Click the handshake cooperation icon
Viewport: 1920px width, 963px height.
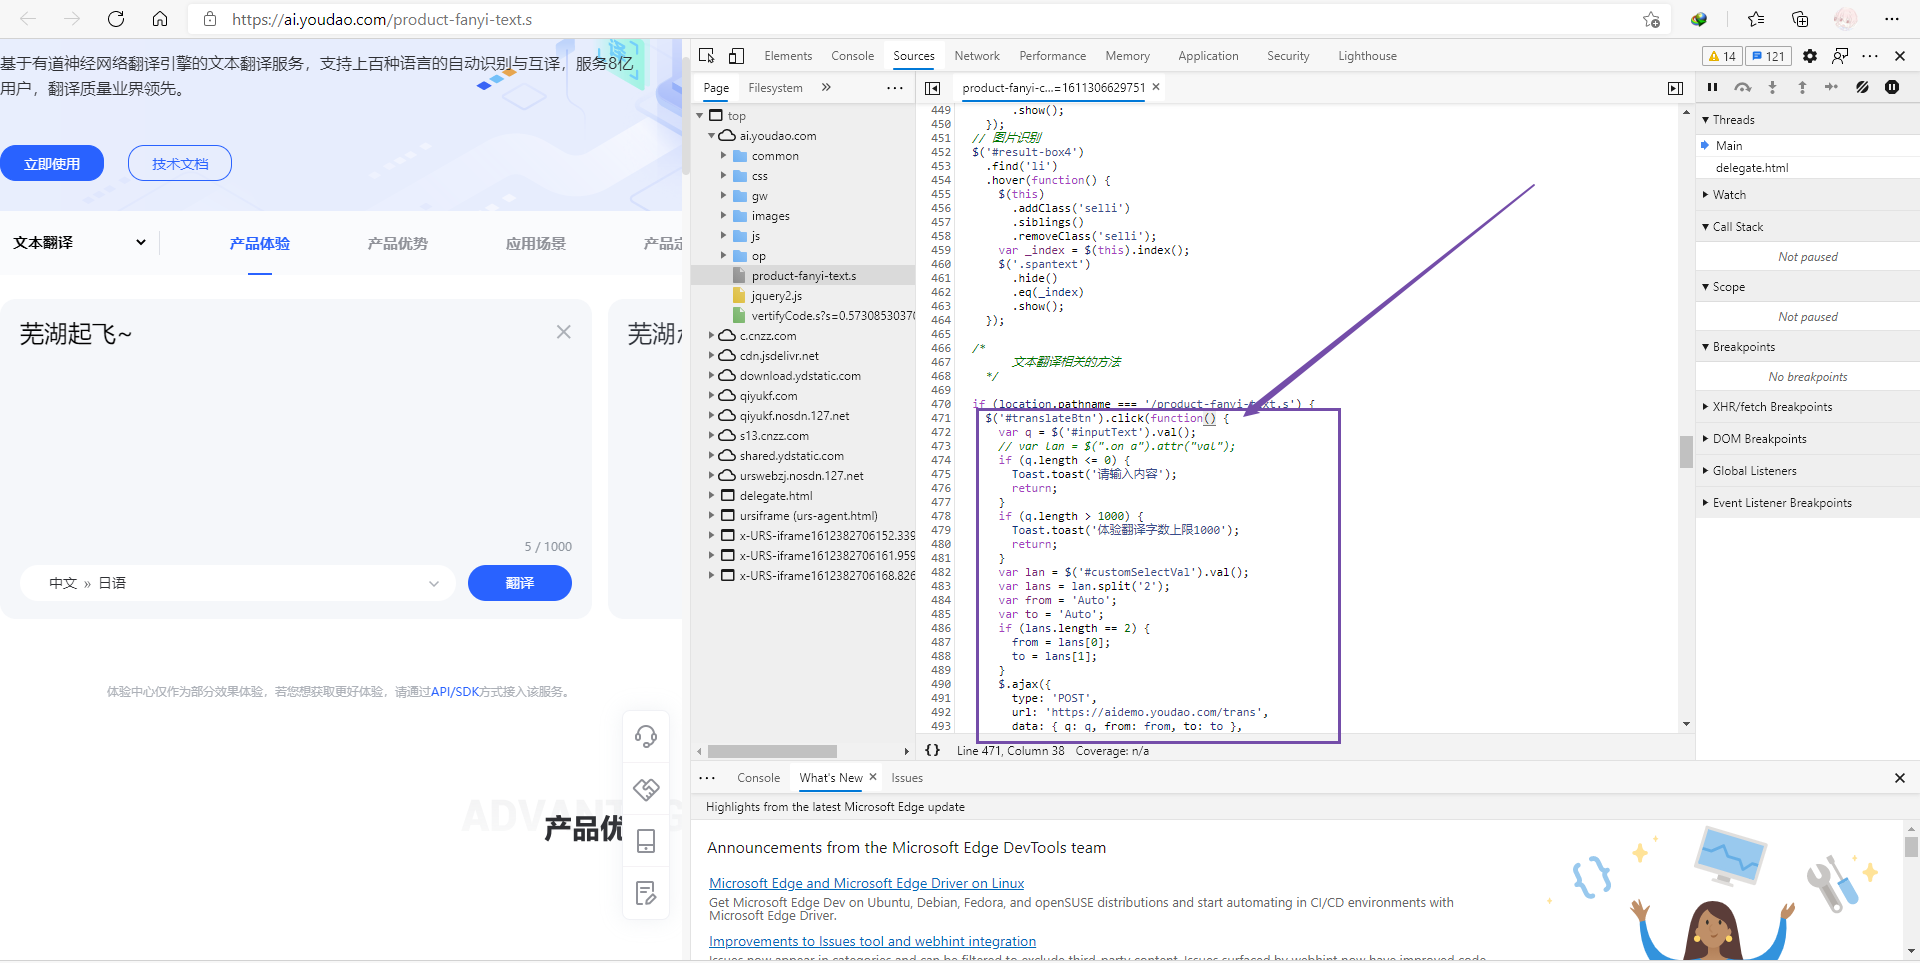coord(646,789)
